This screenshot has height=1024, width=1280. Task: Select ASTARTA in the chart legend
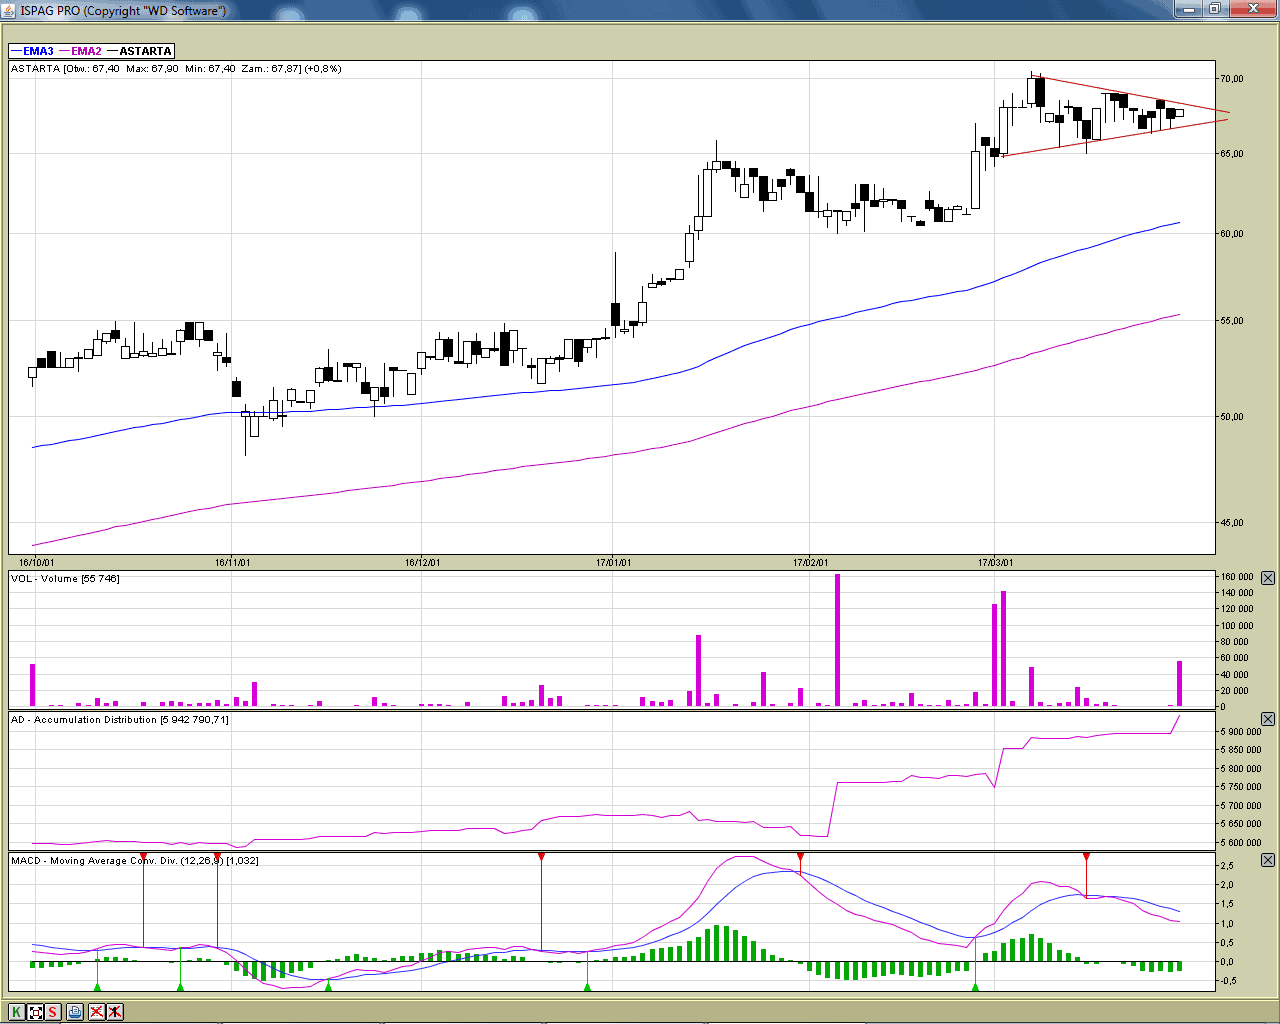point(145,51)
